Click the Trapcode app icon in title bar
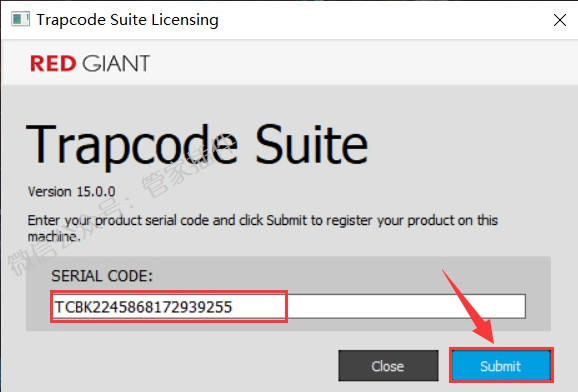Viewport: 578px width, 392px height. pyautogui.click(x=20, y=19)
